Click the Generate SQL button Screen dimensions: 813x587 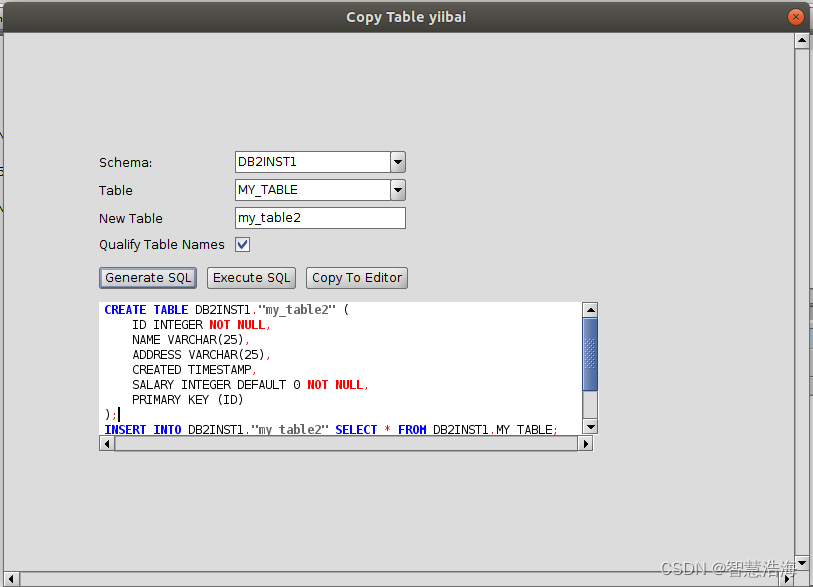147,278
